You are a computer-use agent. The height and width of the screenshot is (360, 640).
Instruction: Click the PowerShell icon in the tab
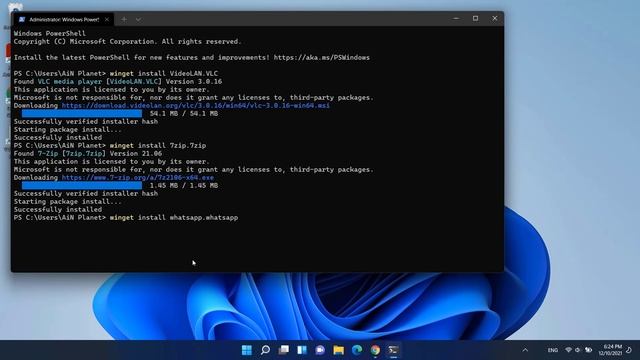22,19
